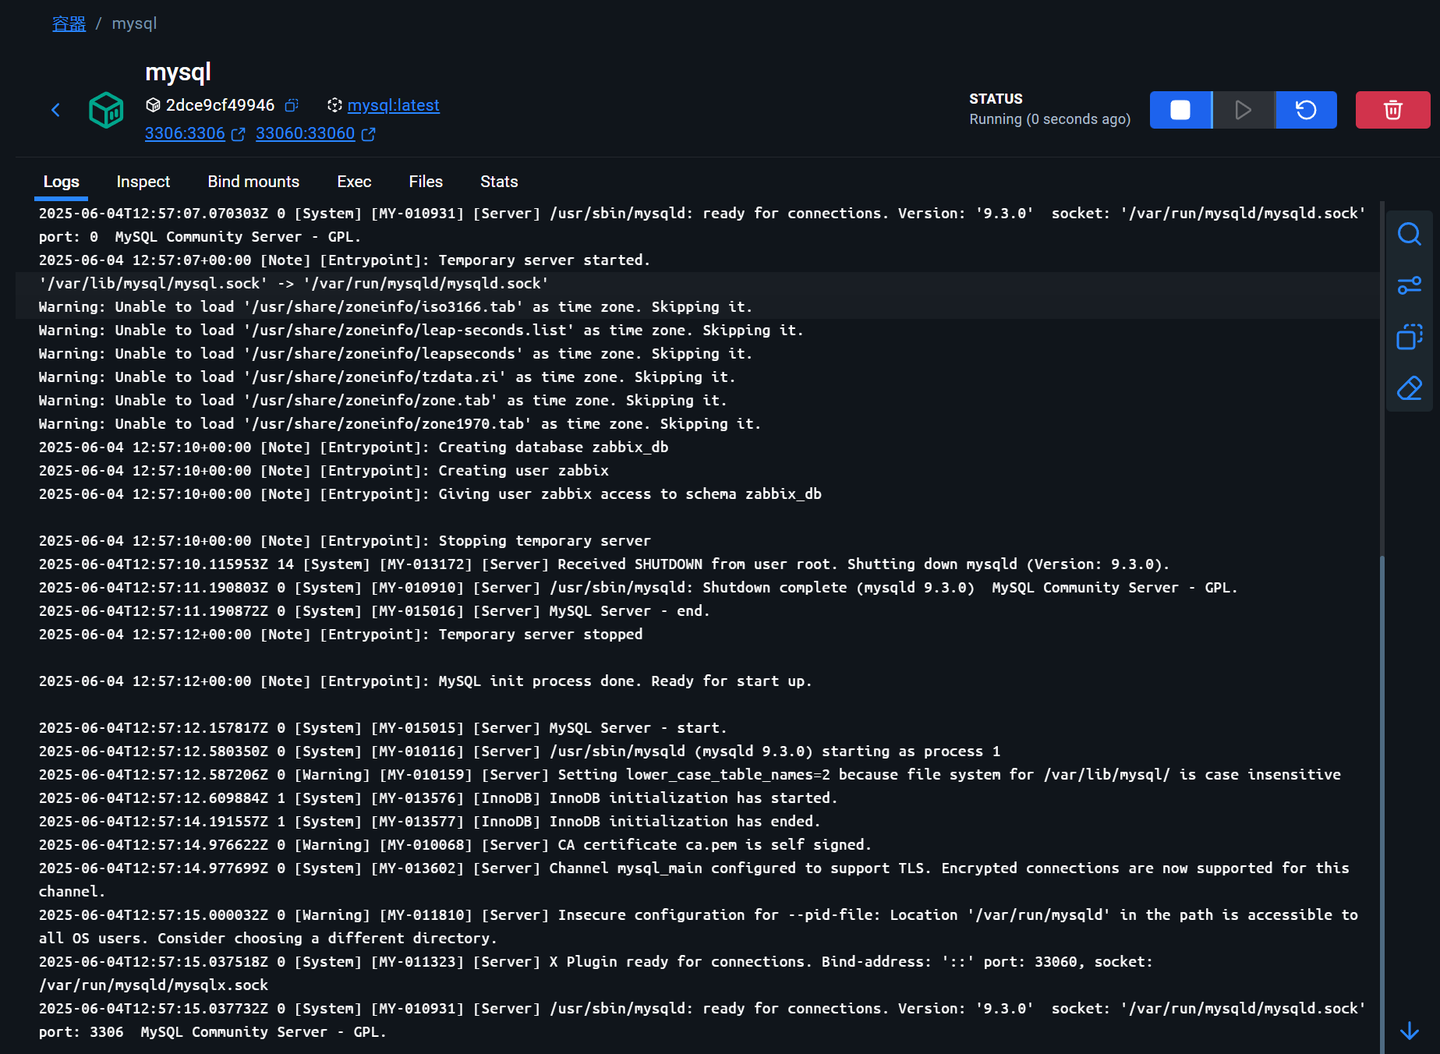
Task: Search the container logs
Action: tap(1409, 233)
